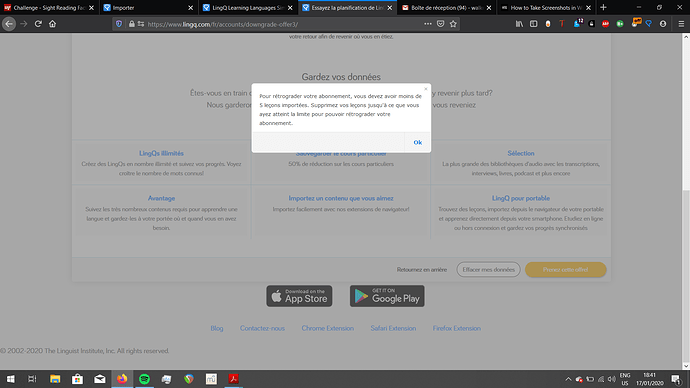Click the scrollbar down arrow
Image resolution: width=690 pixels, height=388 pixels.
tap(686, 366)
